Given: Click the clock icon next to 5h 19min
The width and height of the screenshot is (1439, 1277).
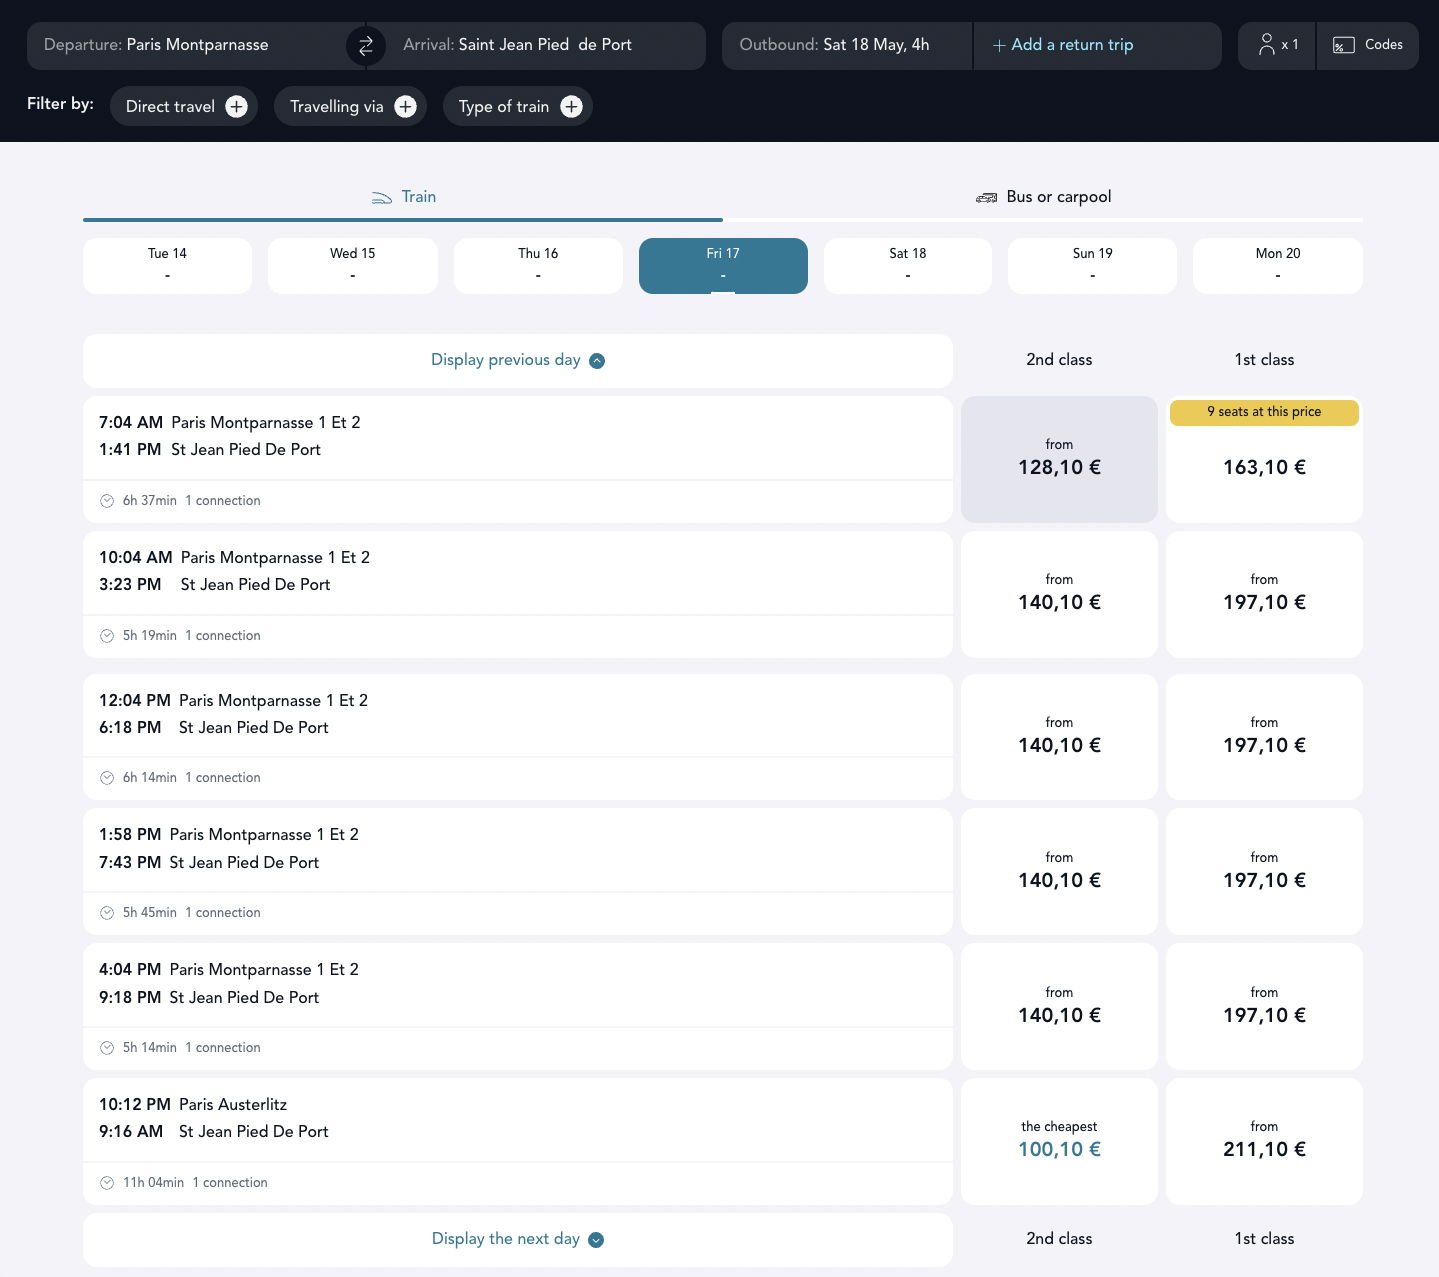Looking at the screenshot, I should 107,636.
